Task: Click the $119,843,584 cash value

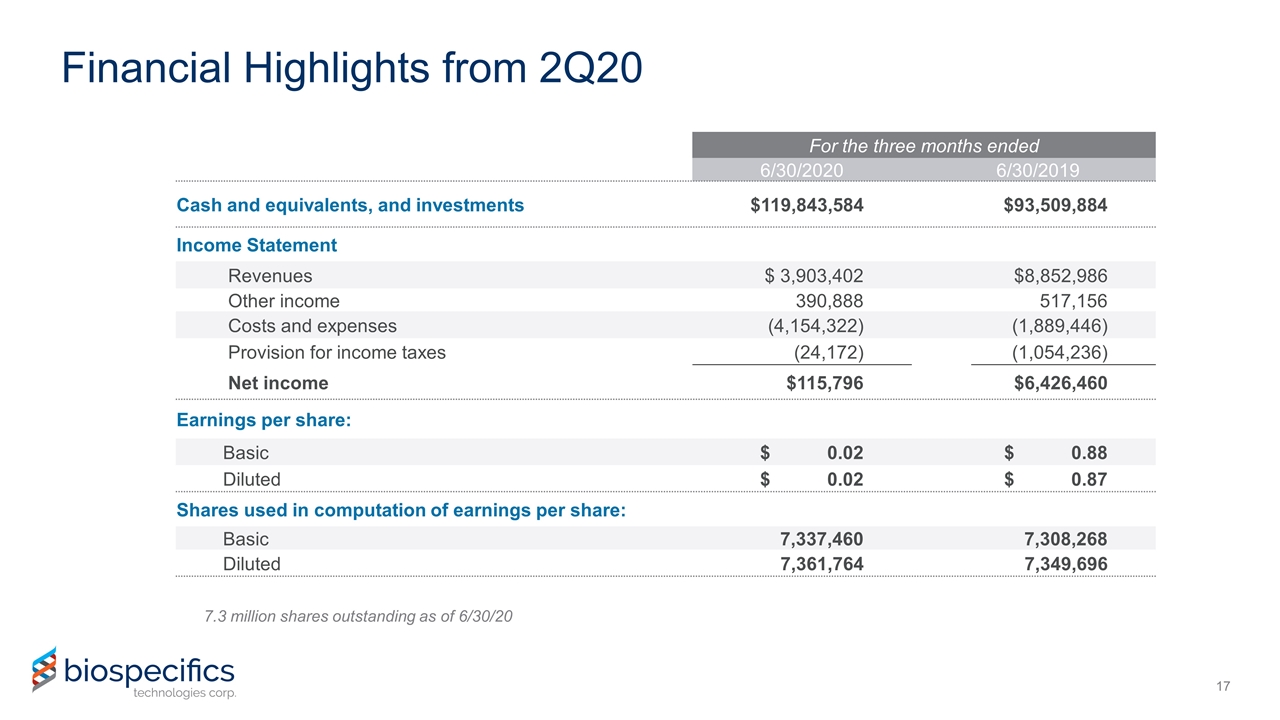Action: (x=807, y=205)
